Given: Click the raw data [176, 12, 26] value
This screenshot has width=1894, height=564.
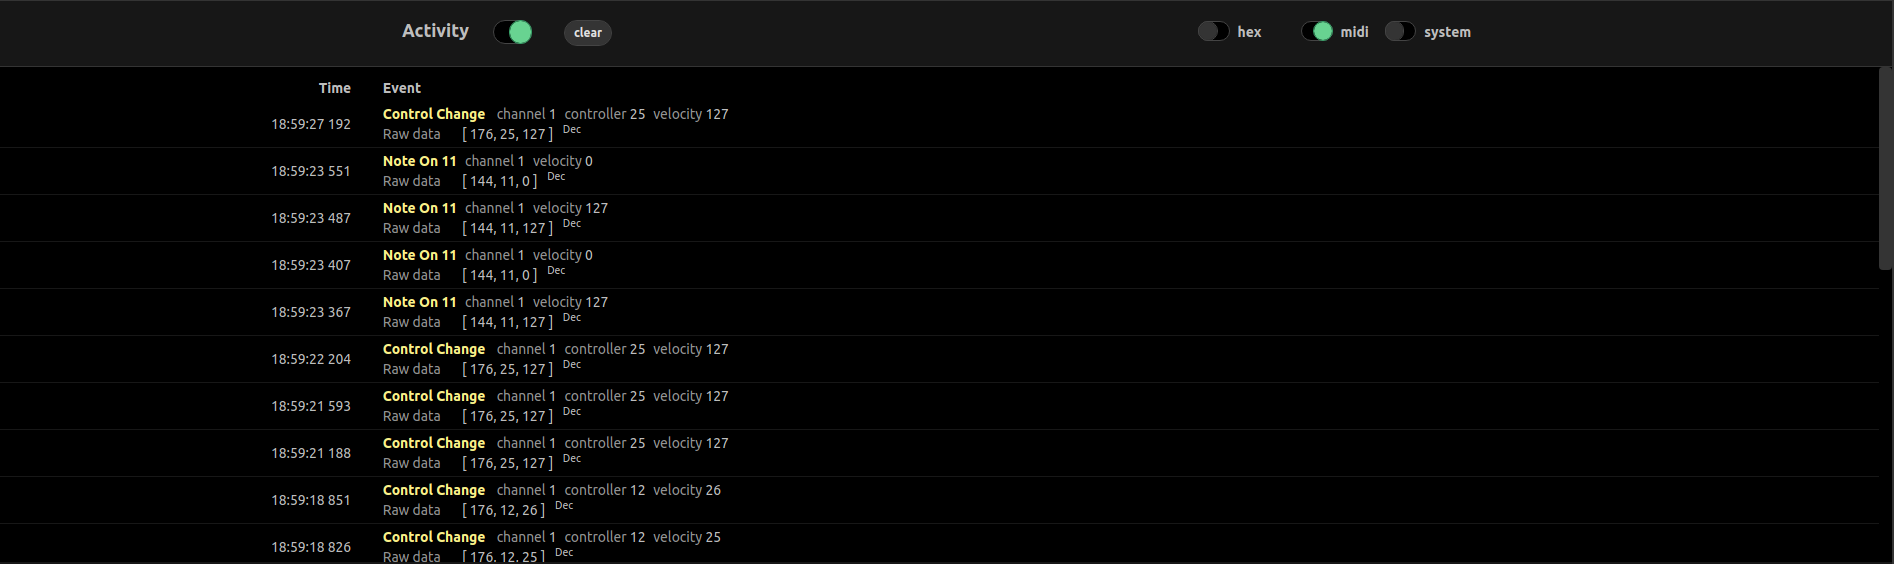Looking at the screenshot, I should click(504, 510).
